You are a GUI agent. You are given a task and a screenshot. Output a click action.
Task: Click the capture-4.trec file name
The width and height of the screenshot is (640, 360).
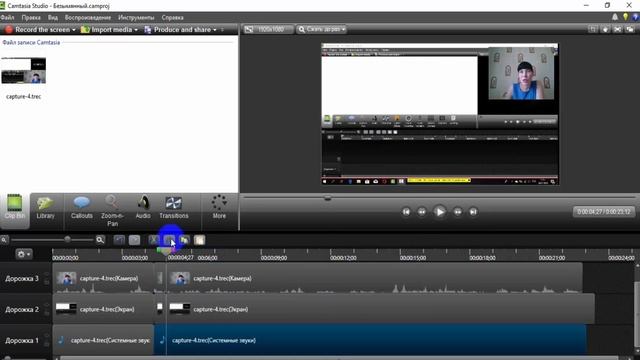point(24,97)
